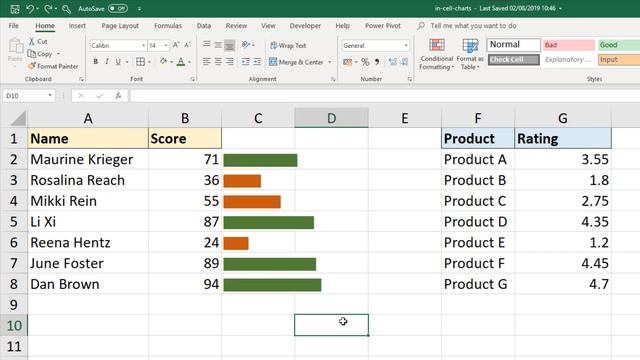Apply the Bad cell style
The width and height of the screenshot is (640, 360).
[x=569, y=45]
